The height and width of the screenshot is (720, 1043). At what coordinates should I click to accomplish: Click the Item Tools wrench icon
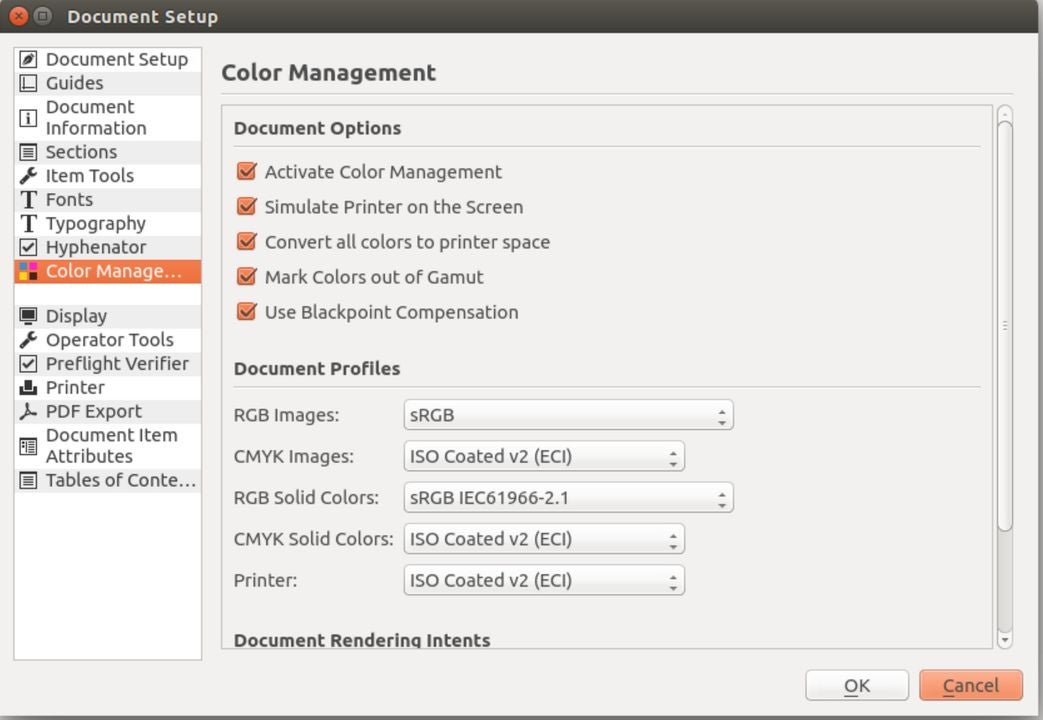coord(29,176)
